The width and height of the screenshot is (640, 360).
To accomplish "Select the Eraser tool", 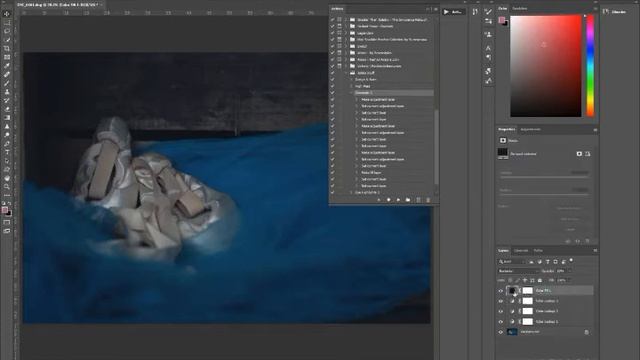I will click(7, 109).
